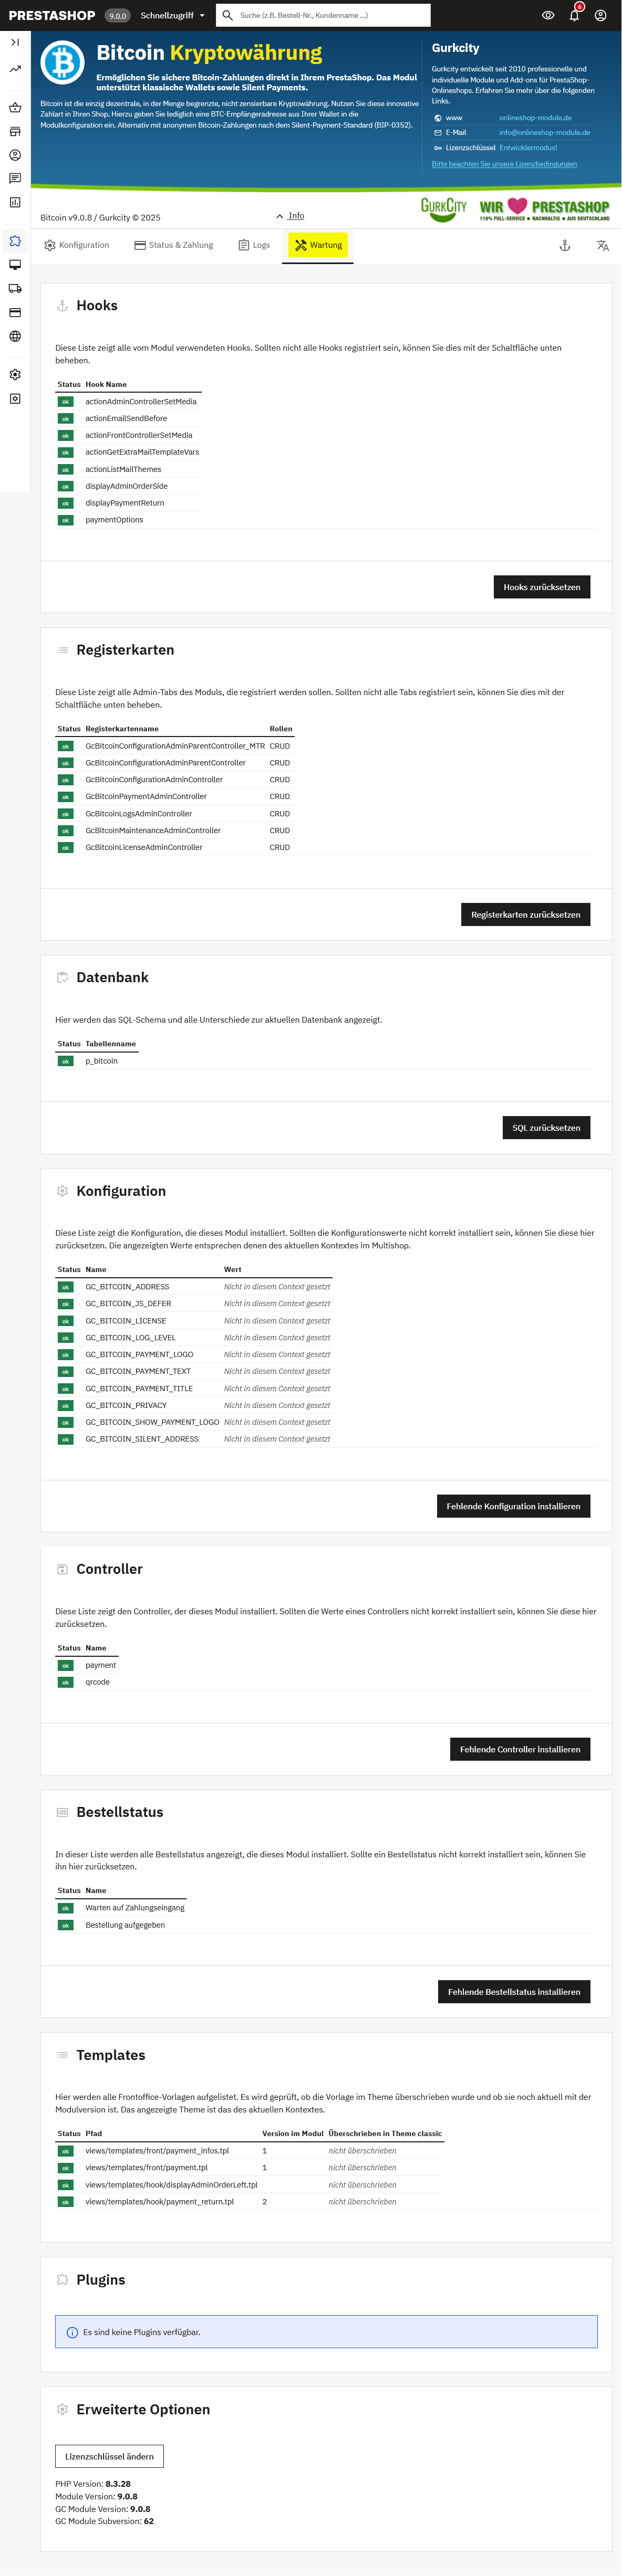Click the Lizenzschlüssel ändern button
This screenshot has width=622, height=2576.
tap(109, 2456)
